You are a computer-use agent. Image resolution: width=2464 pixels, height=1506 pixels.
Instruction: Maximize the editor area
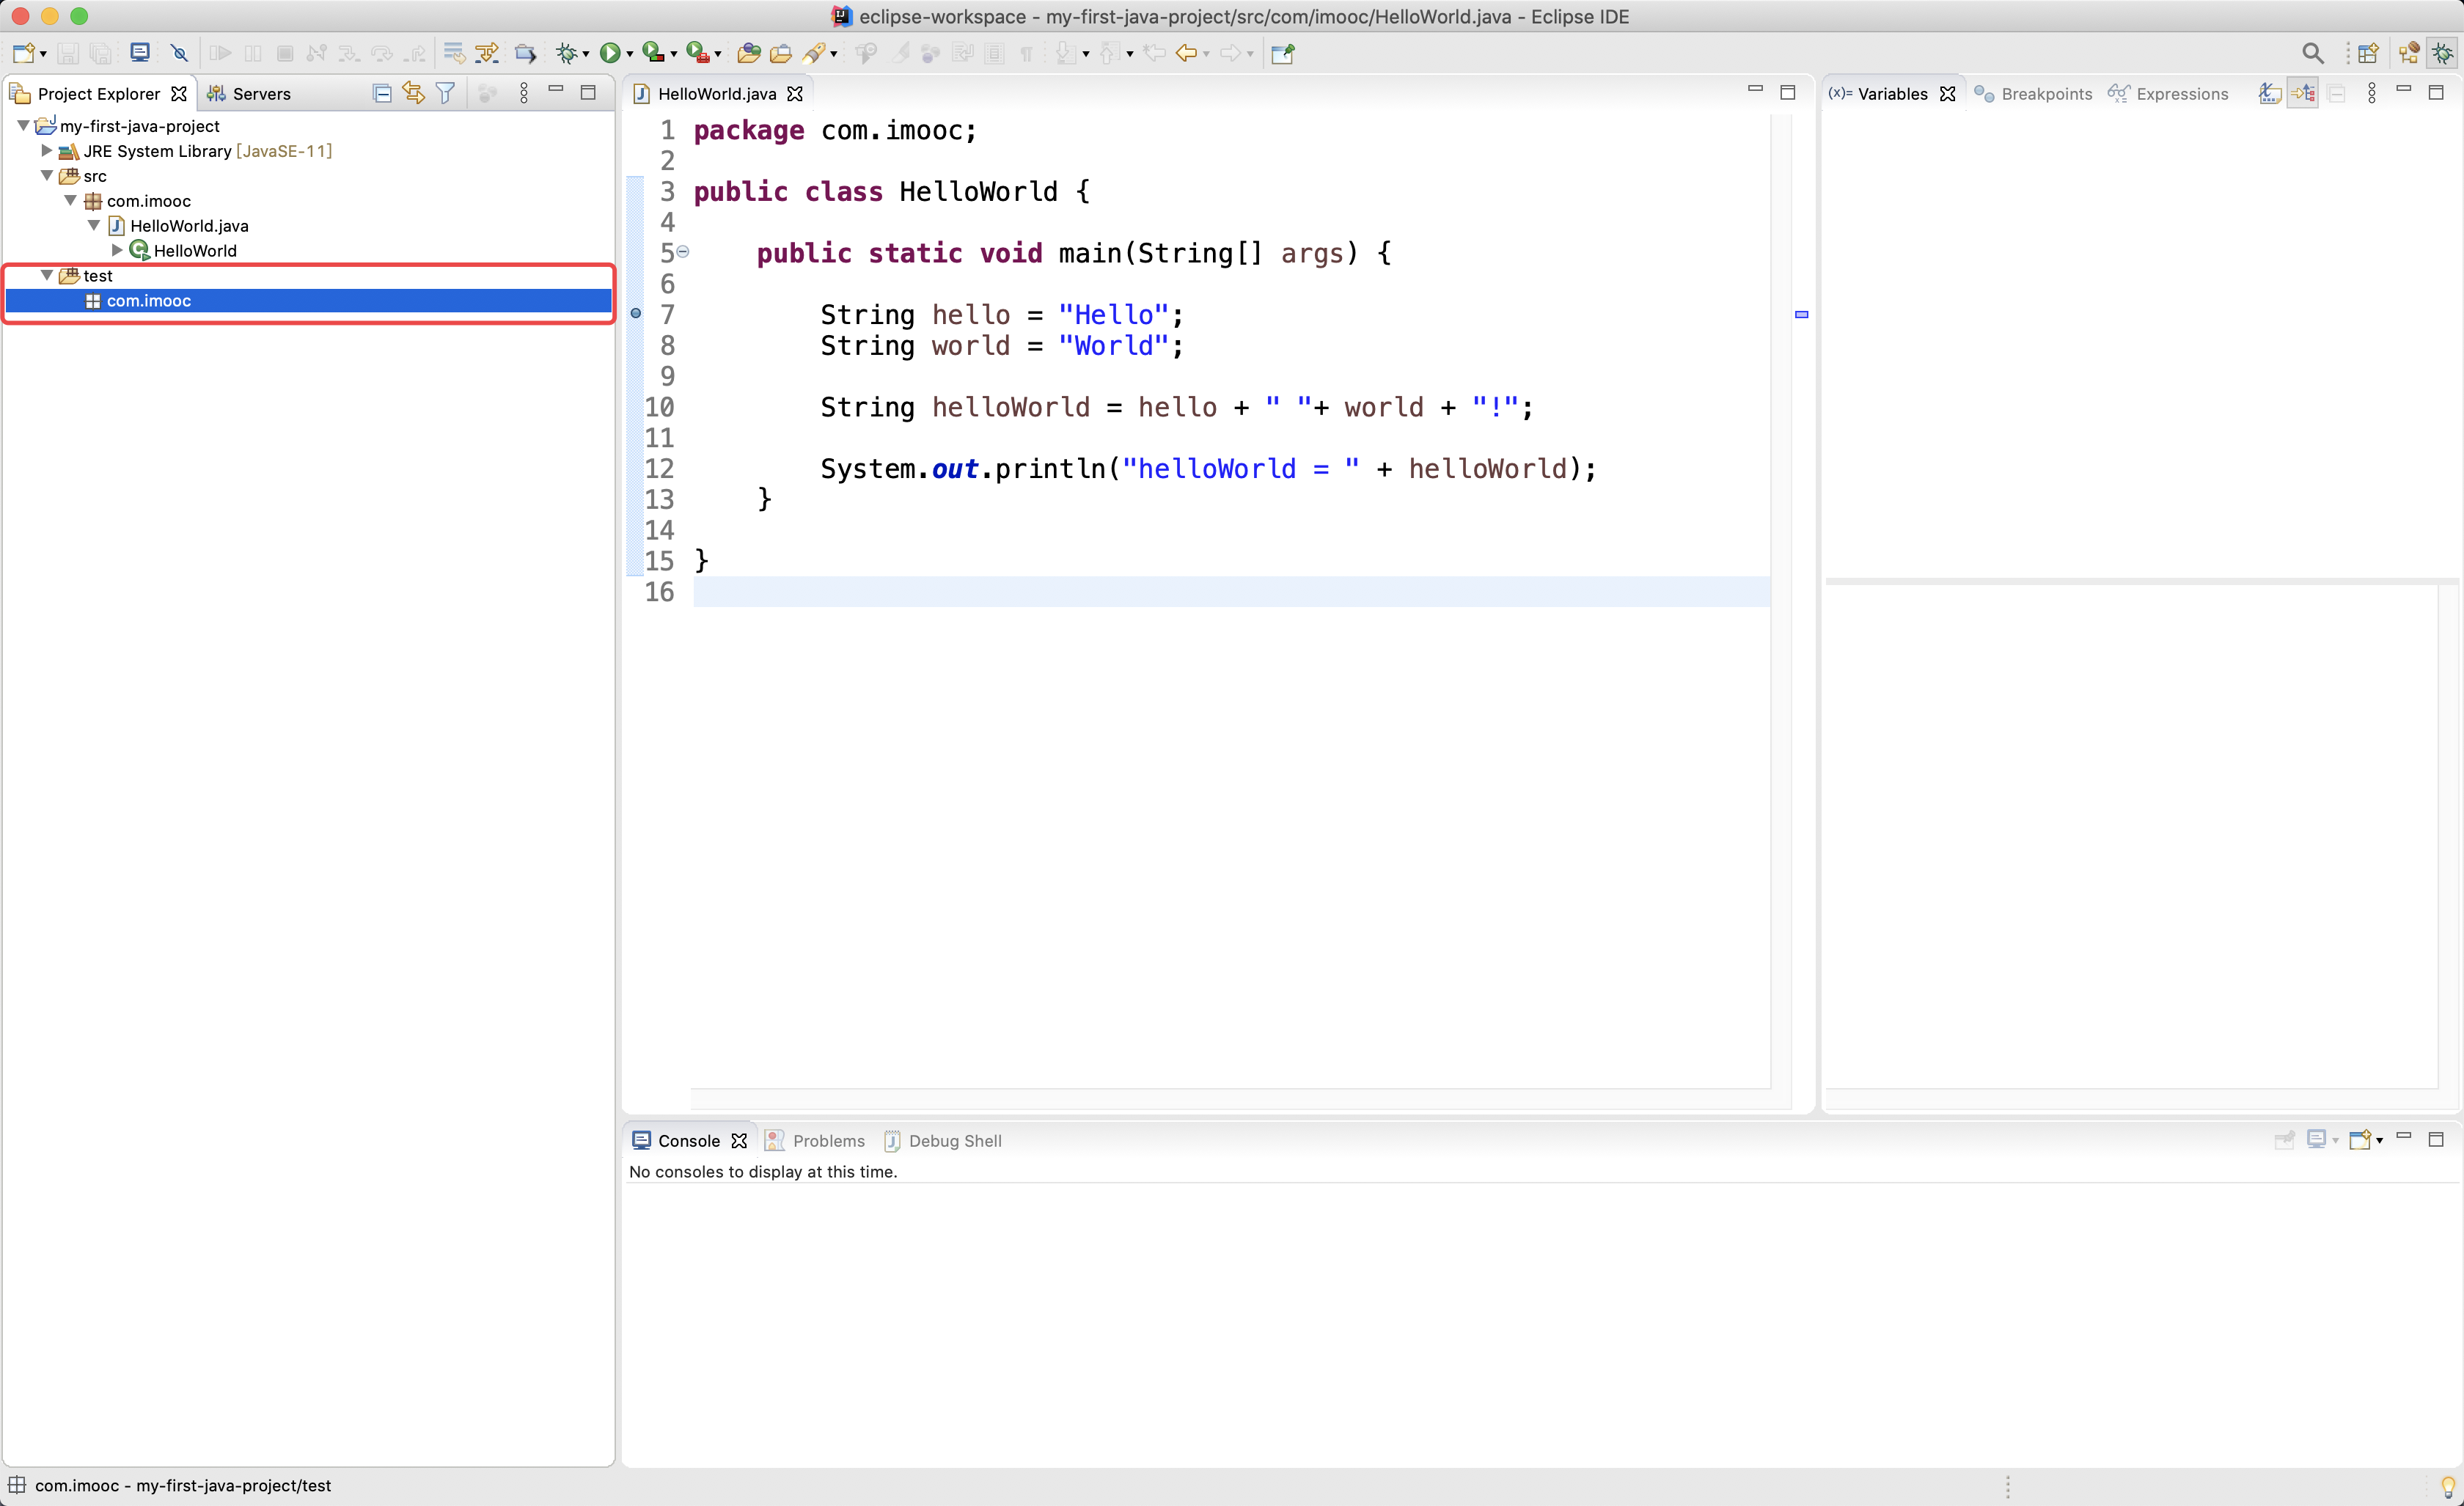(x=1788, y=93)
